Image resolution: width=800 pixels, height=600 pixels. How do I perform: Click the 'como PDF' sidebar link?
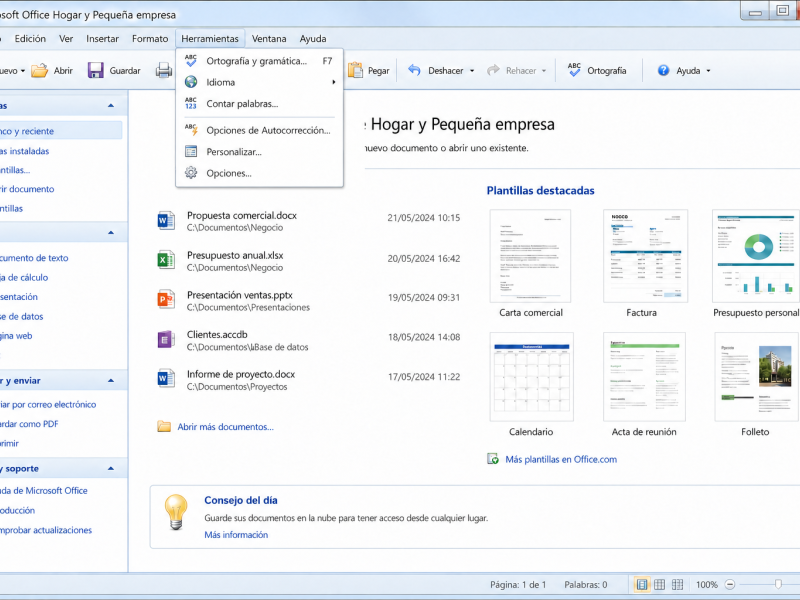click(x=29, y=424)
